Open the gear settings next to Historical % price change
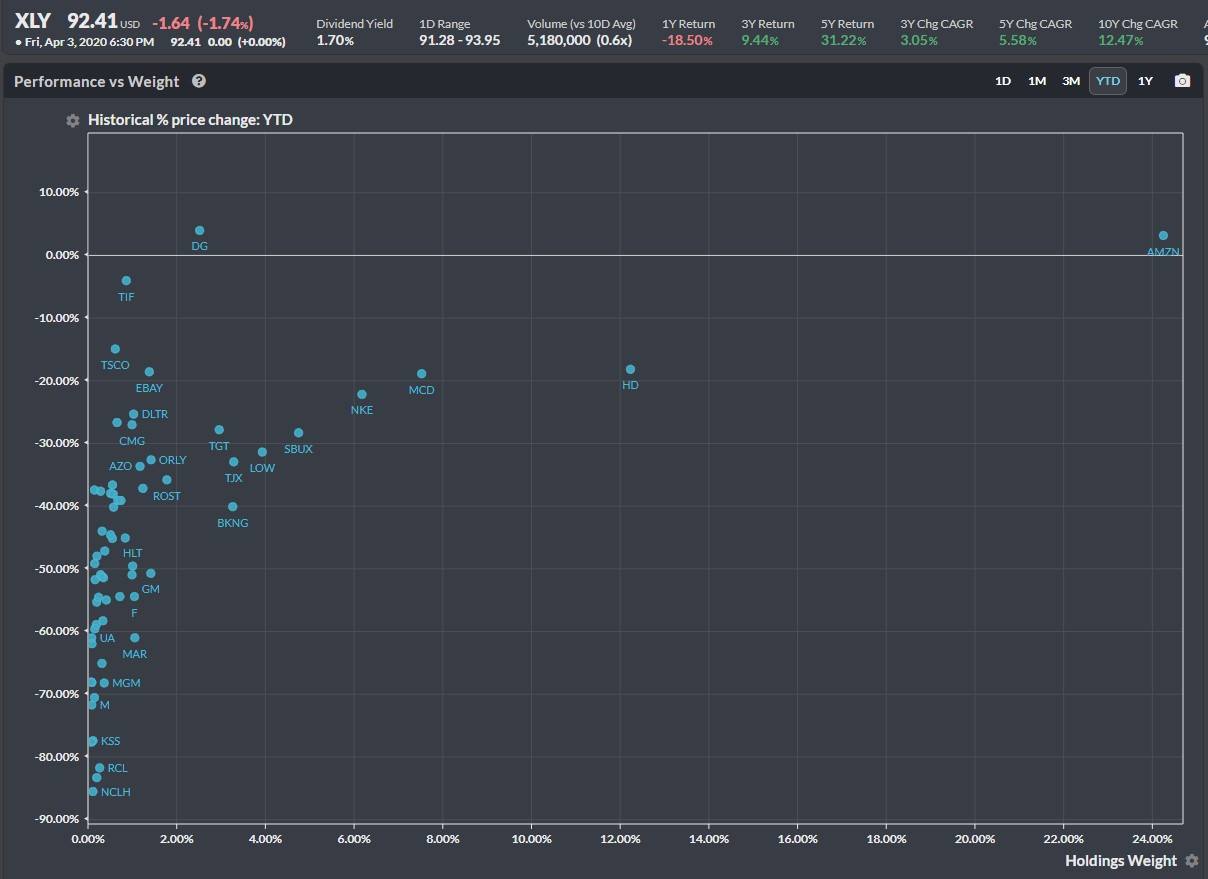 coord(73,120)
